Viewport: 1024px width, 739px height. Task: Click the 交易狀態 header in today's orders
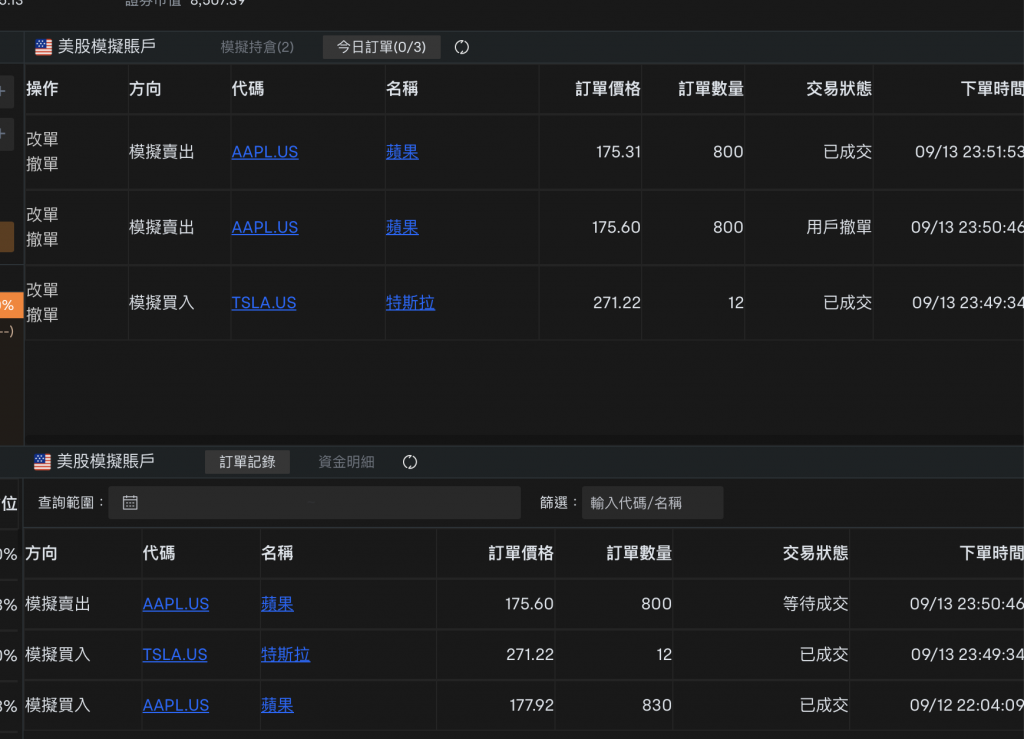tap(839, 89)
